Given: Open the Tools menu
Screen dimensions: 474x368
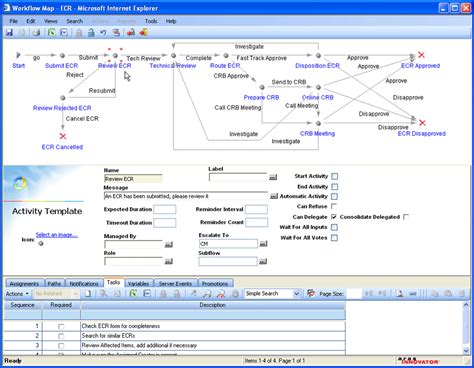Looking at the screenshot, I should tap(151, 21).
